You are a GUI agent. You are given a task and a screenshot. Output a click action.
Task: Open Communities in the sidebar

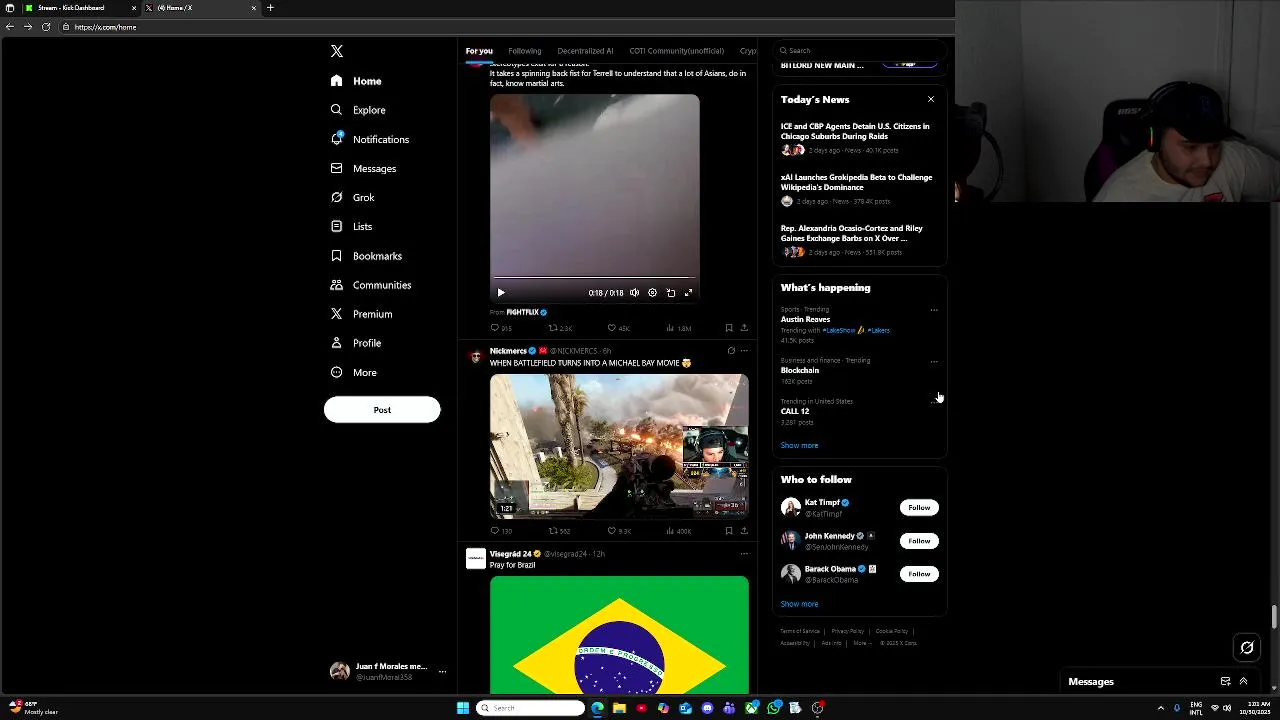click(371, 285)
